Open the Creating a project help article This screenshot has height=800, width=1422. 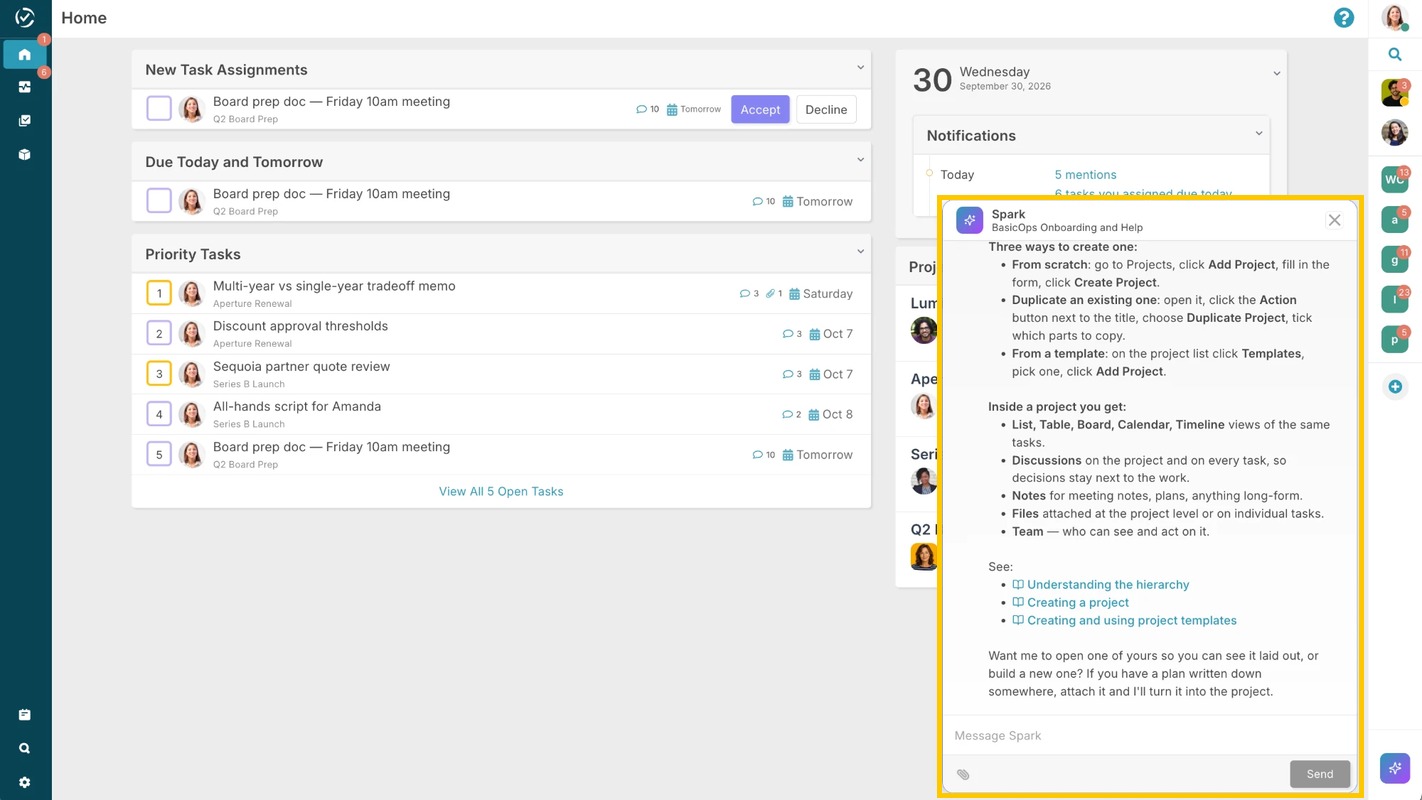pos(1078,603)
